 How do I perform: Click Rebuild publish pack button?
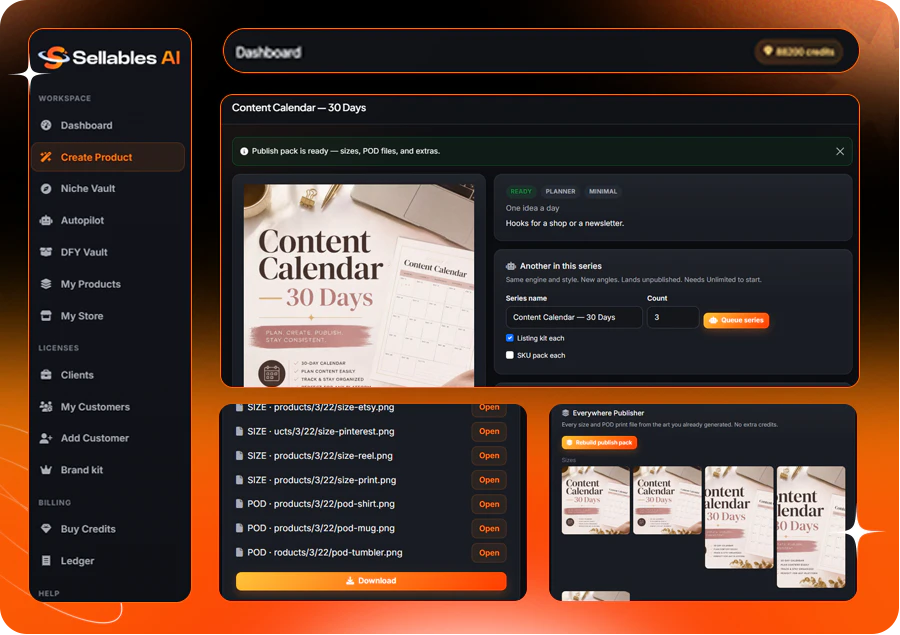[599, 443]
